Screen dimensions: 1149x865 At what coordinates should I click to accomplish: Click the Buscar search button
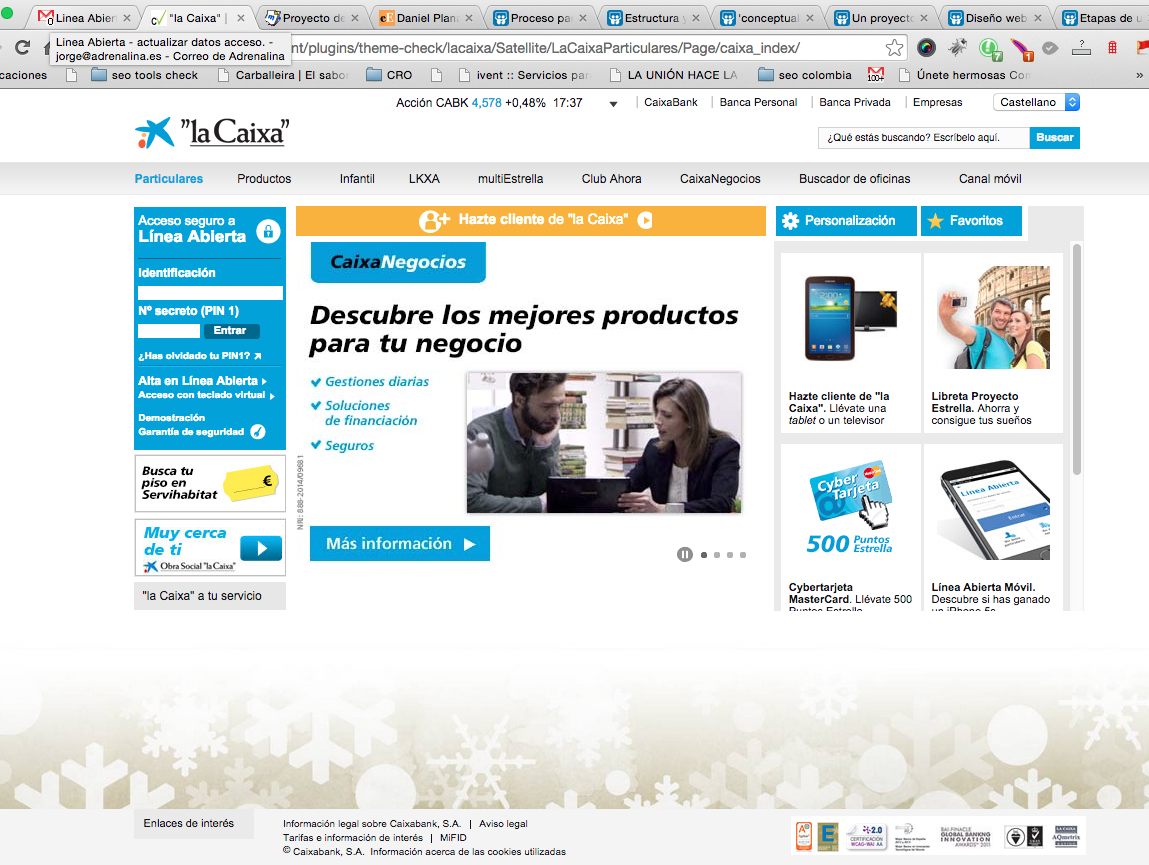(x=1054, y=138)
